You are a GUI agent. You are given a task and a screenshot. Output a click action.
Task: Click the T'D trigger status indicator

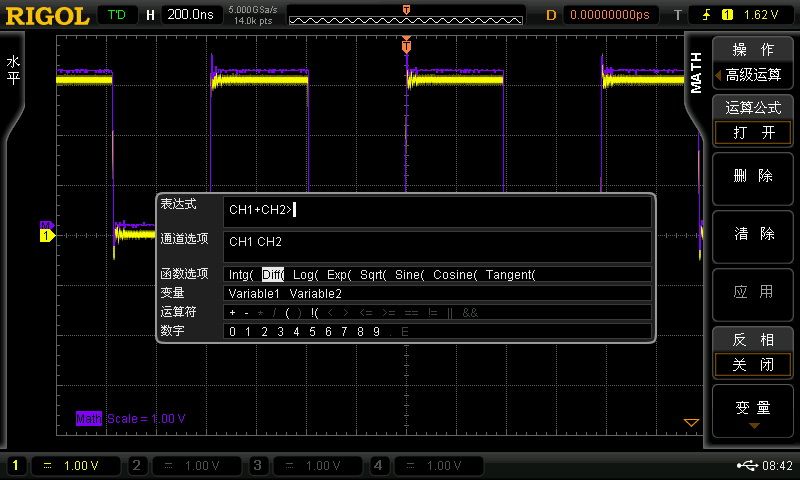pyautogui.click(x=117, y=15)
